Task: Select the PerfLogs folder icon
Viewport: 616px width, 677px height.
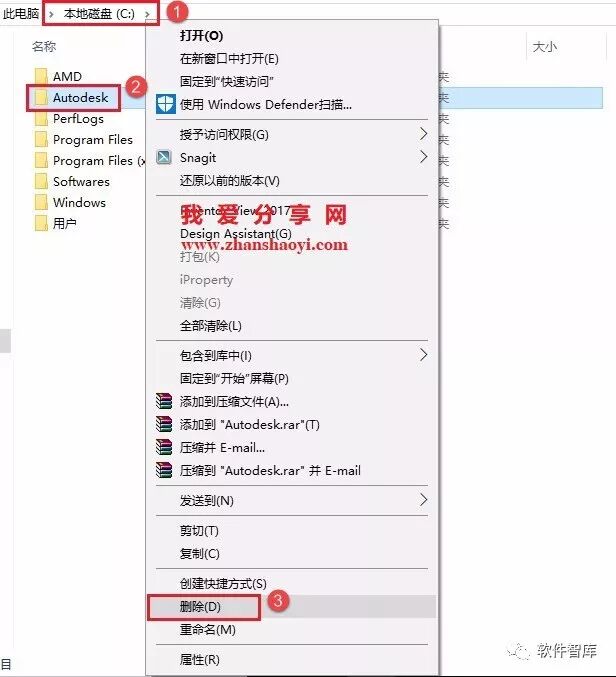Action: pos(41,118)
